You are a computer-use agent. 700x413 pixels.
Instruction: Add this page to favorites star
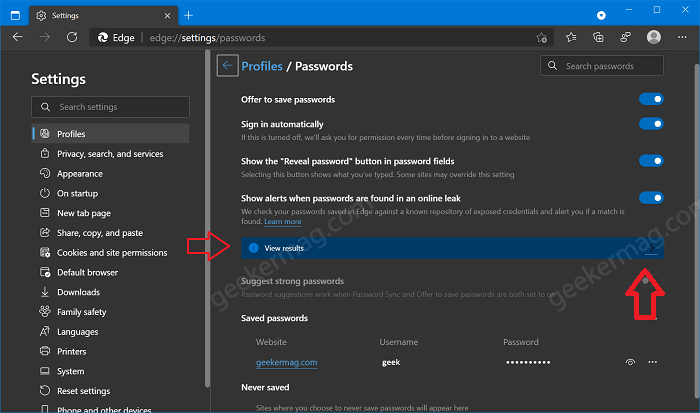(x=542, y=38)
